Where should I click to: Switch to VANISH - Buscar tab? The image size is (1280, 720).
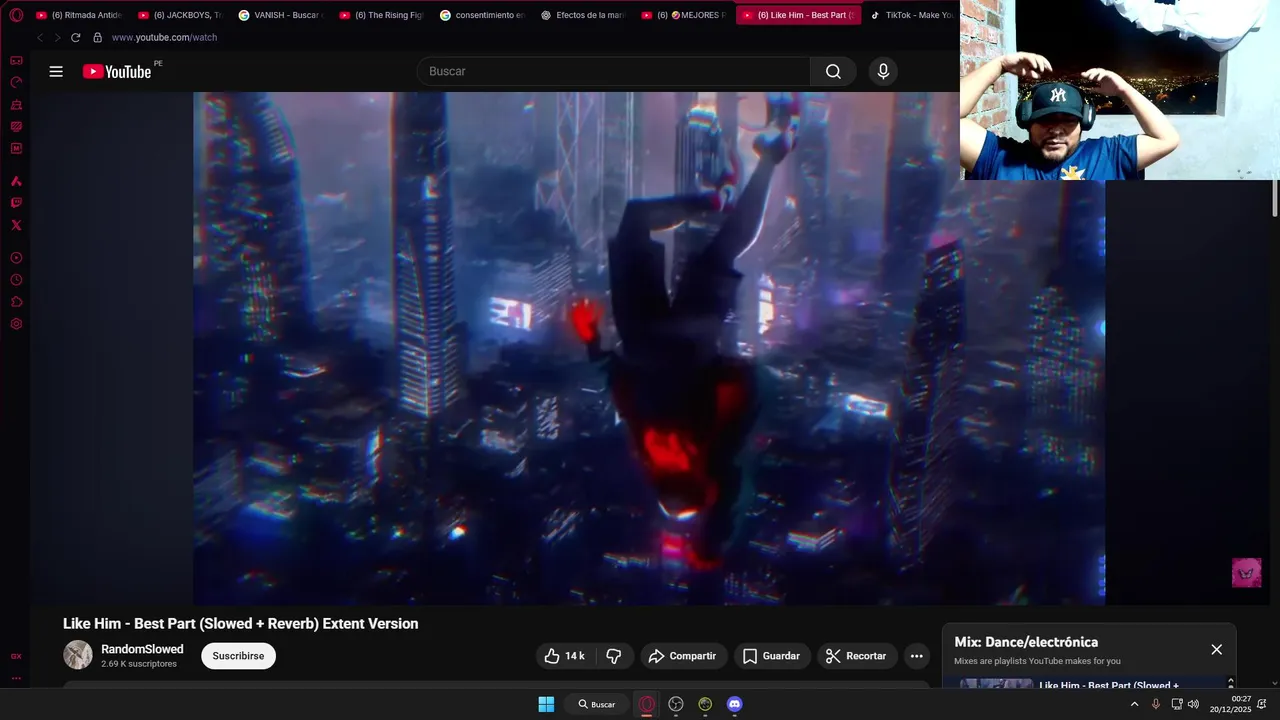[281, 15]
